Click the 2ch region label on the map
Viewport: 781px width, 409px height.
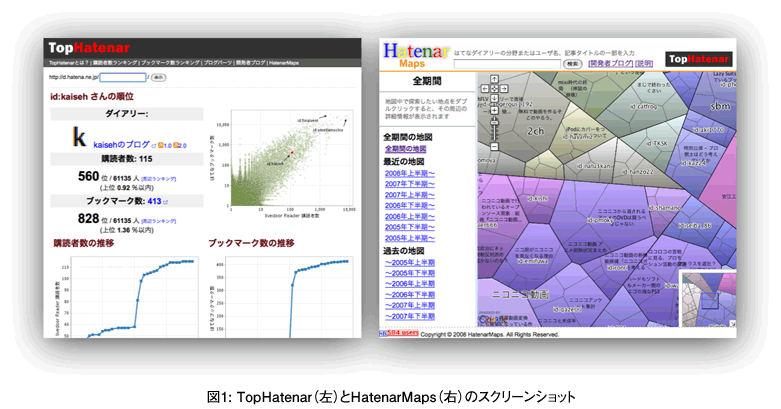pyautogui.click(x=535, y=131)
